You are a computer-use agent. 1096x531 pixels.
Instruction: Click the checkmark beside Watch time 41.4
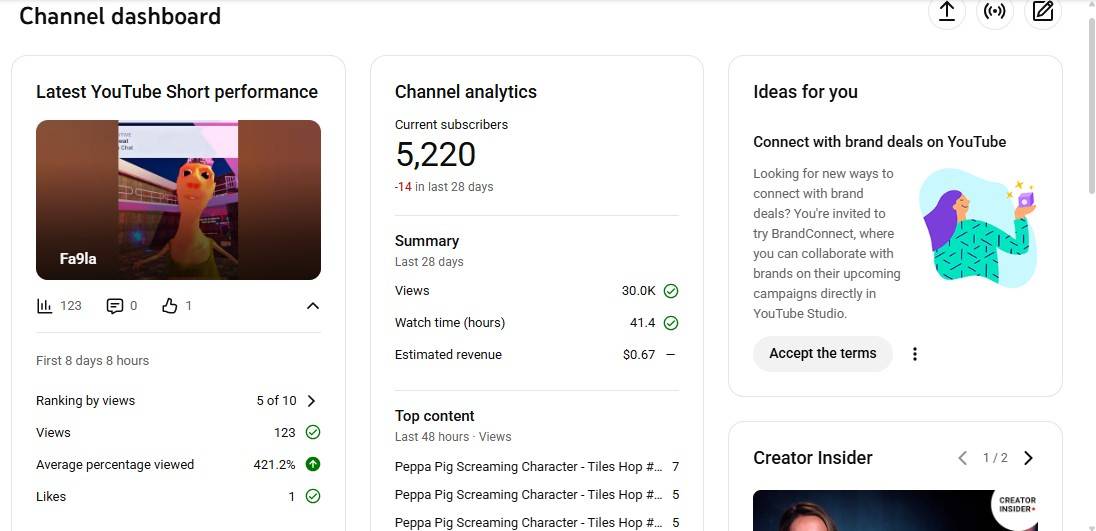[x=671, y=323]
